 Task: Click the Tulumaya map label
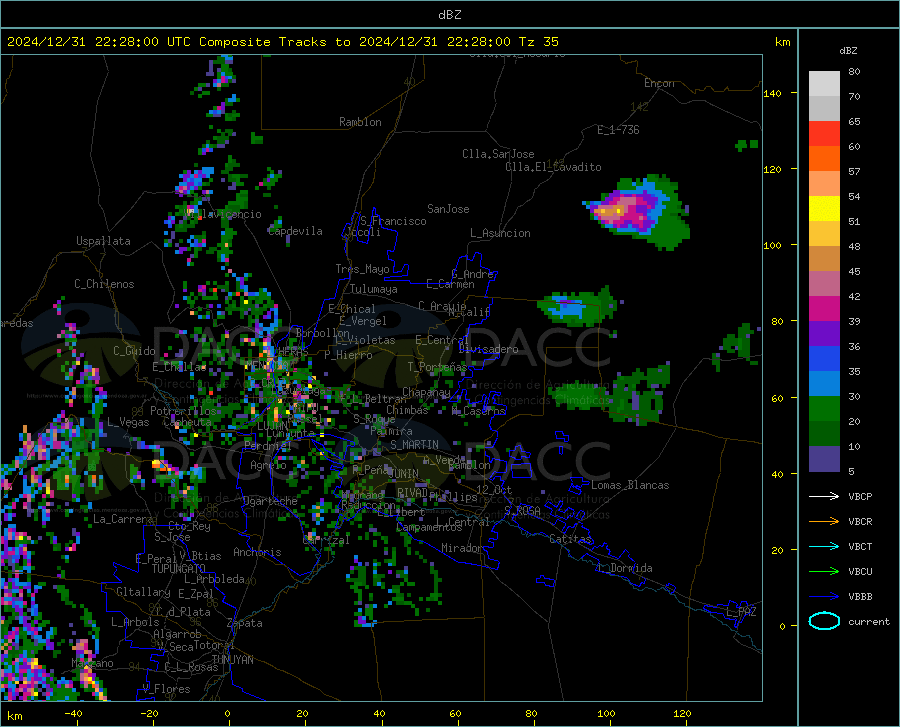pos(374,289)
